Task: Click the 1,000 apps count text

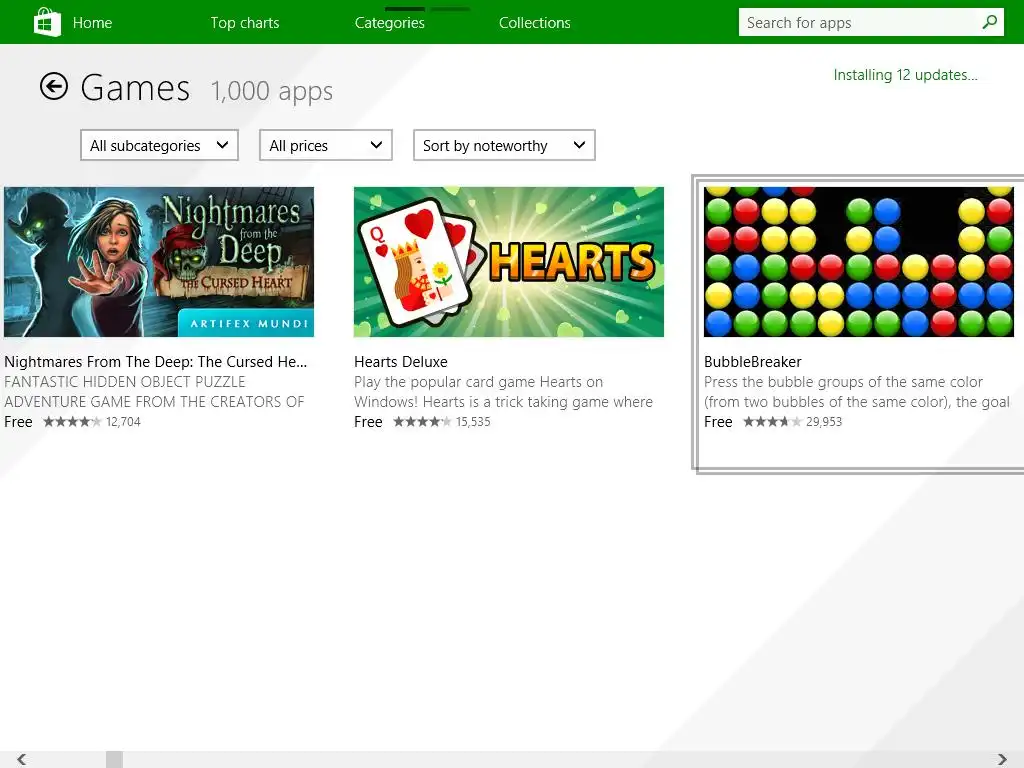Action: click(x=272, y=91)
